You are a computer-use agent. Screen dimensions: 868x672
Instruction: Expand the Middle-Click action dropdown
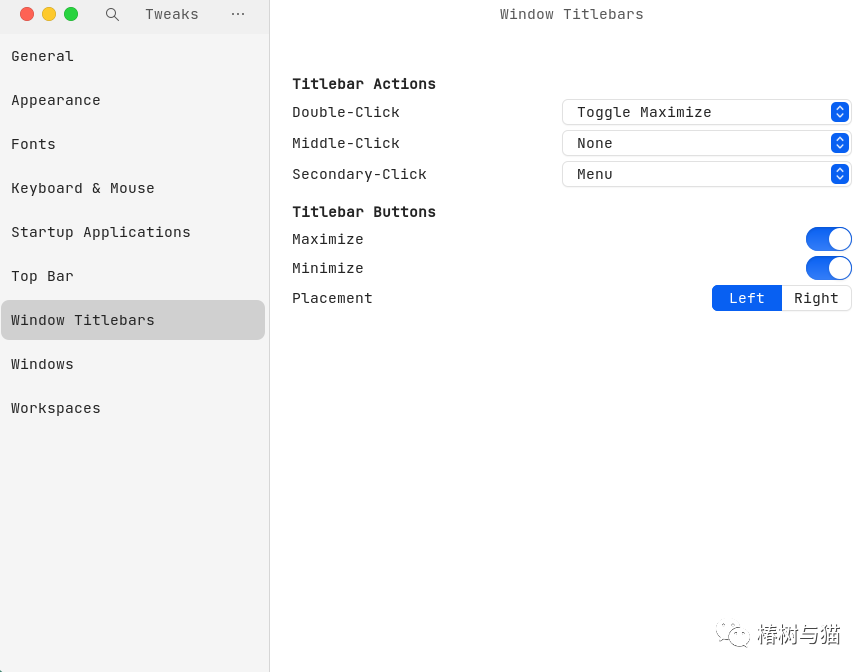706,143
